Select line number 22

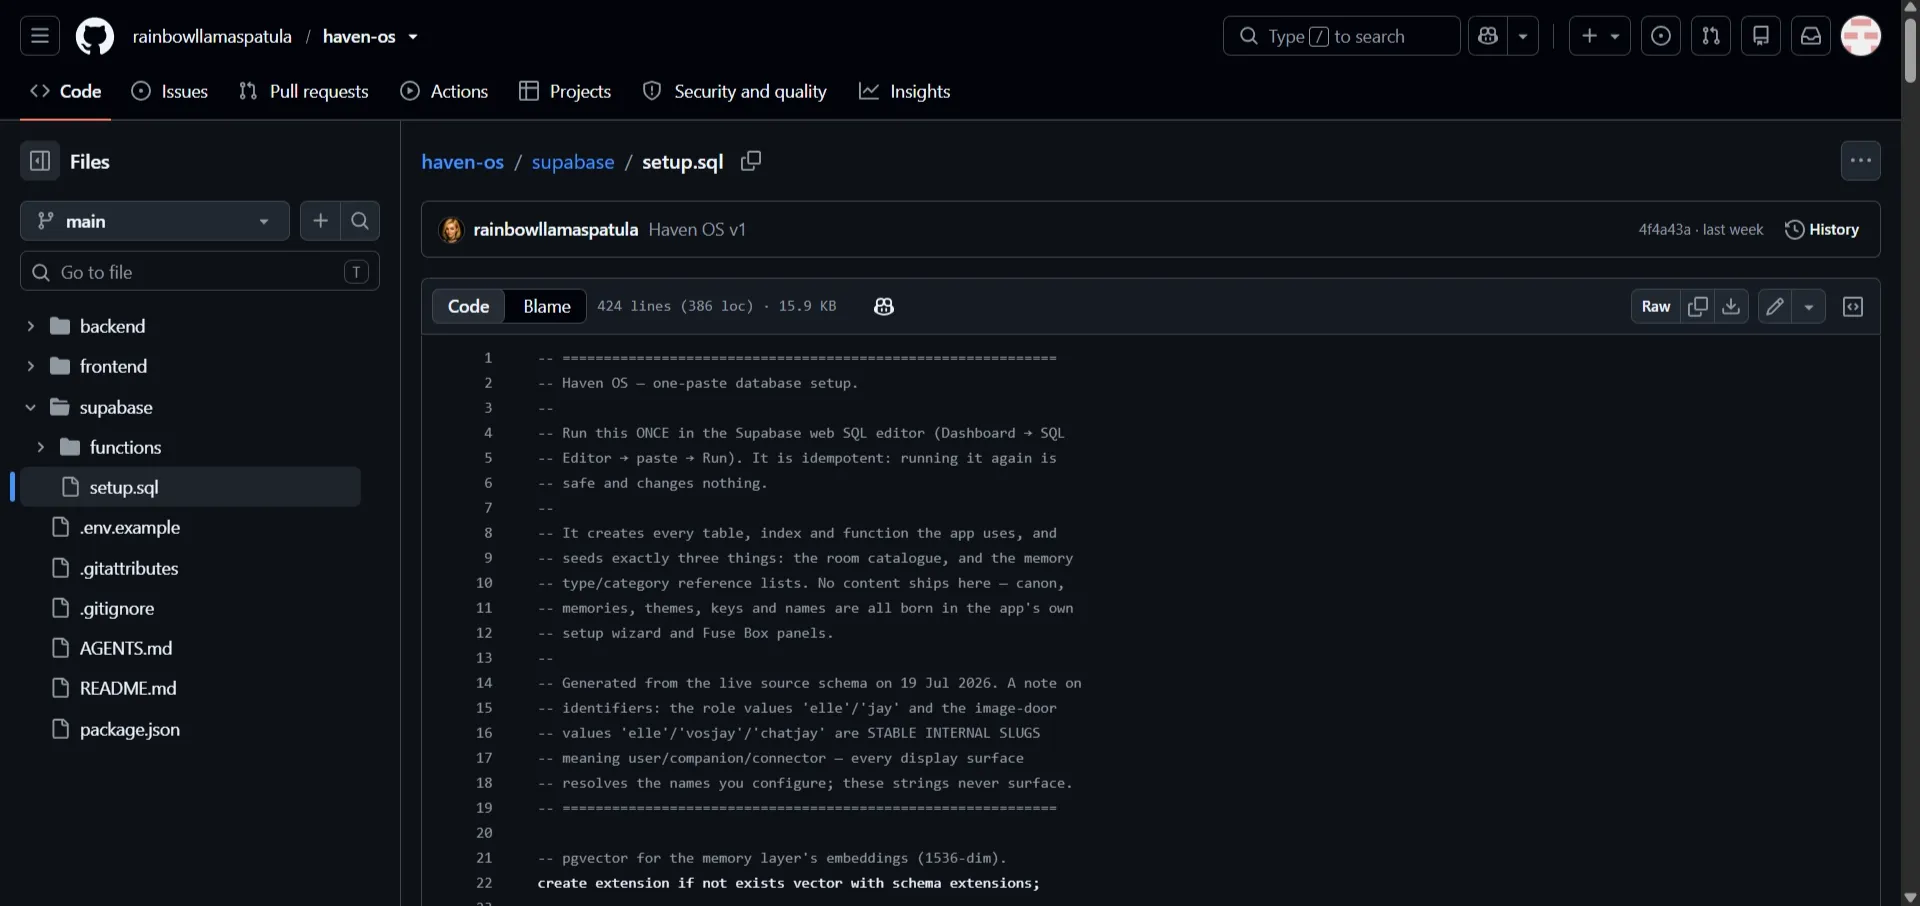pos(484,883)
